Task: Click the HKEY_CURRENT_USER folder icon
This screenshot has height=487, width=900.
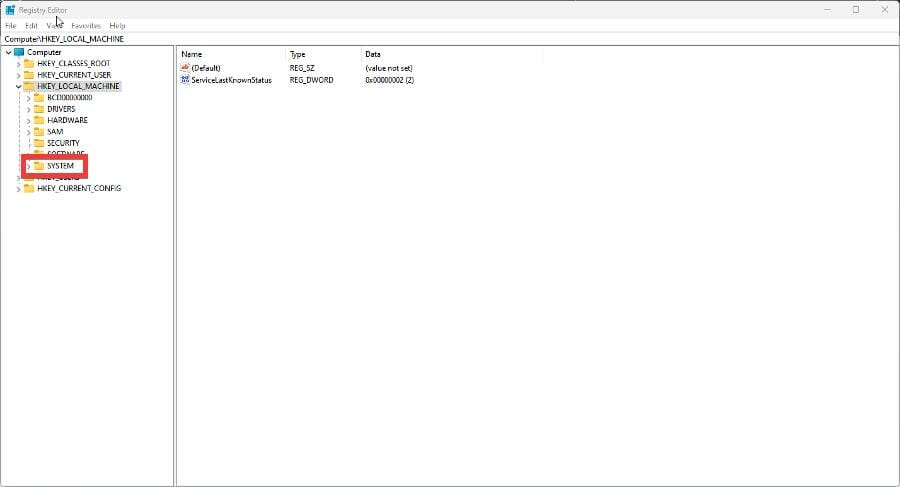Action: (29, 75)
